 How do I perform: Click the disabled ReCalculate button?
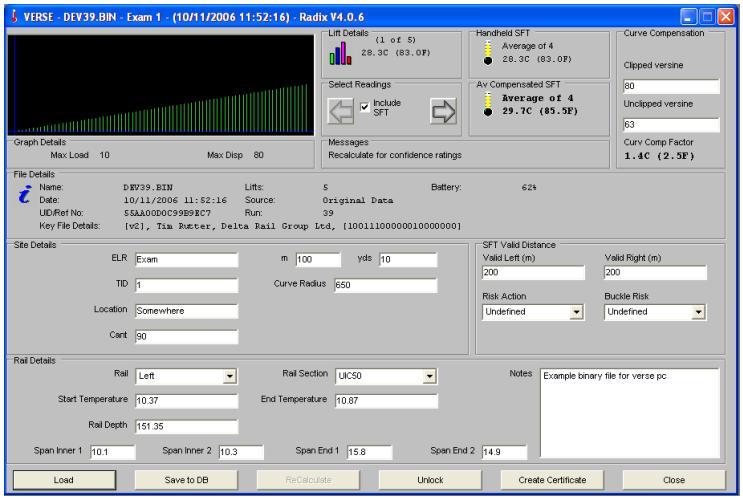(308, 480)
